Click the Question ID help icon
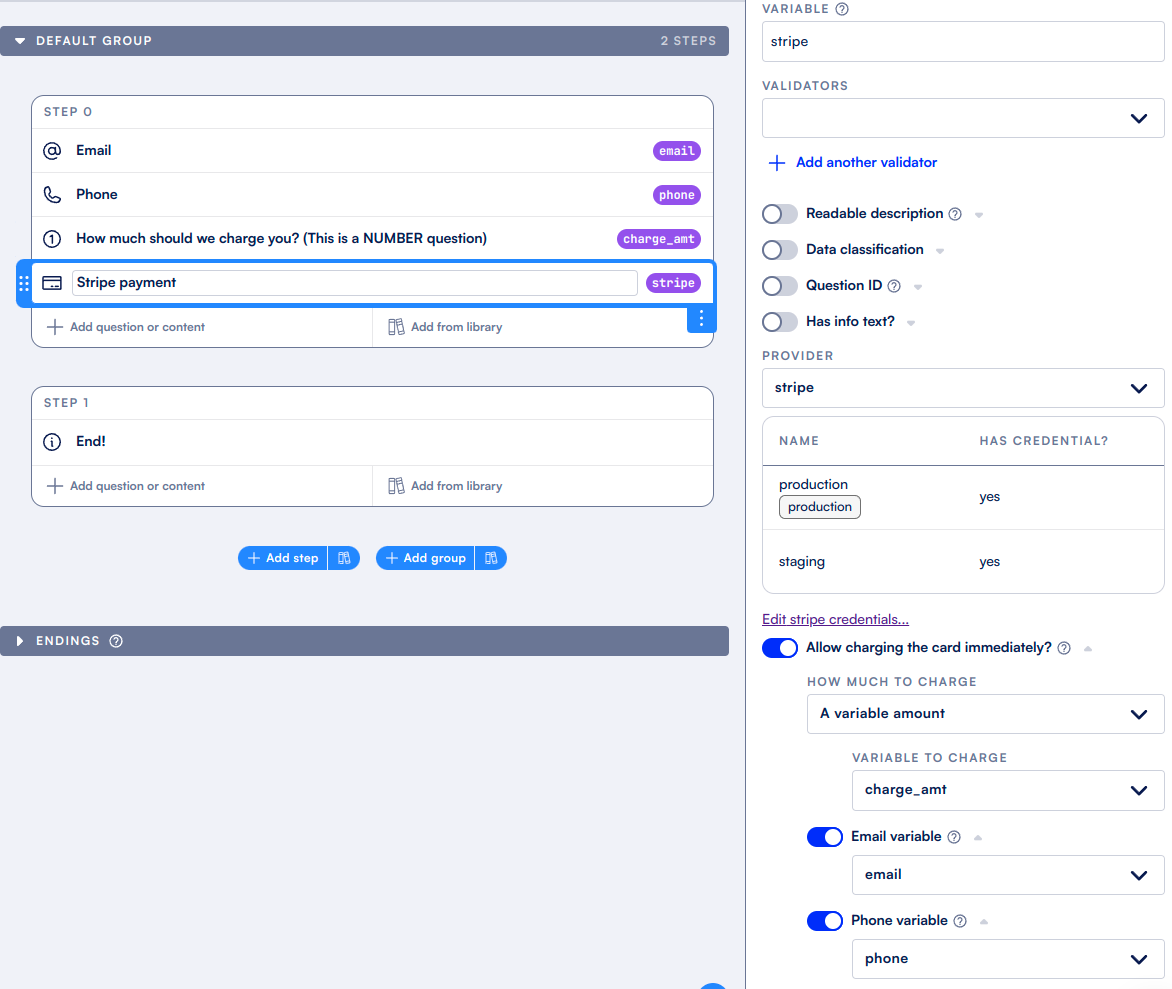Screen dimensions: 1172x989 click(893, 286)
